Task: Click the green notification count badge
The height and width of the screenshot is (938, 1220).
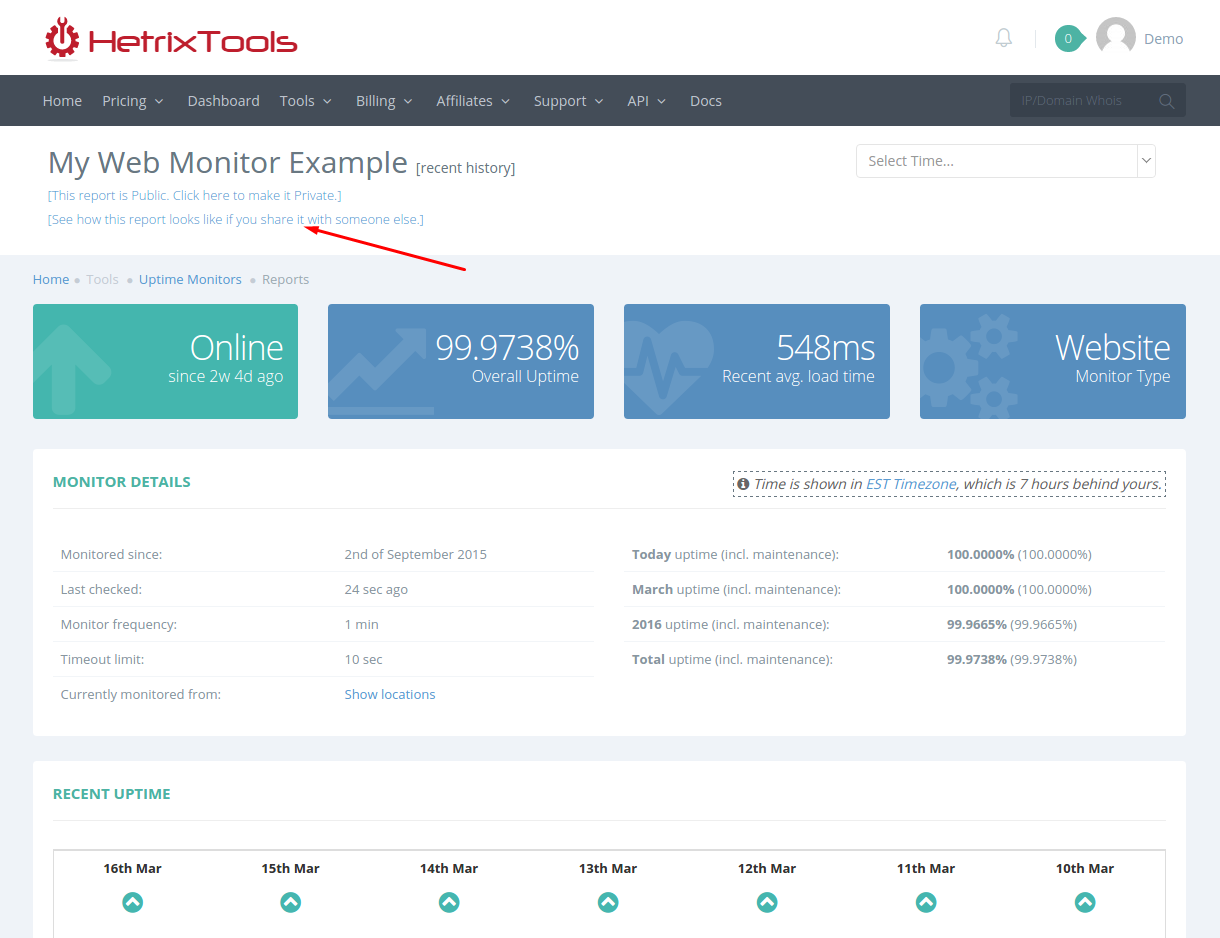Action: pyautogui.click(x=1069, y=39)
